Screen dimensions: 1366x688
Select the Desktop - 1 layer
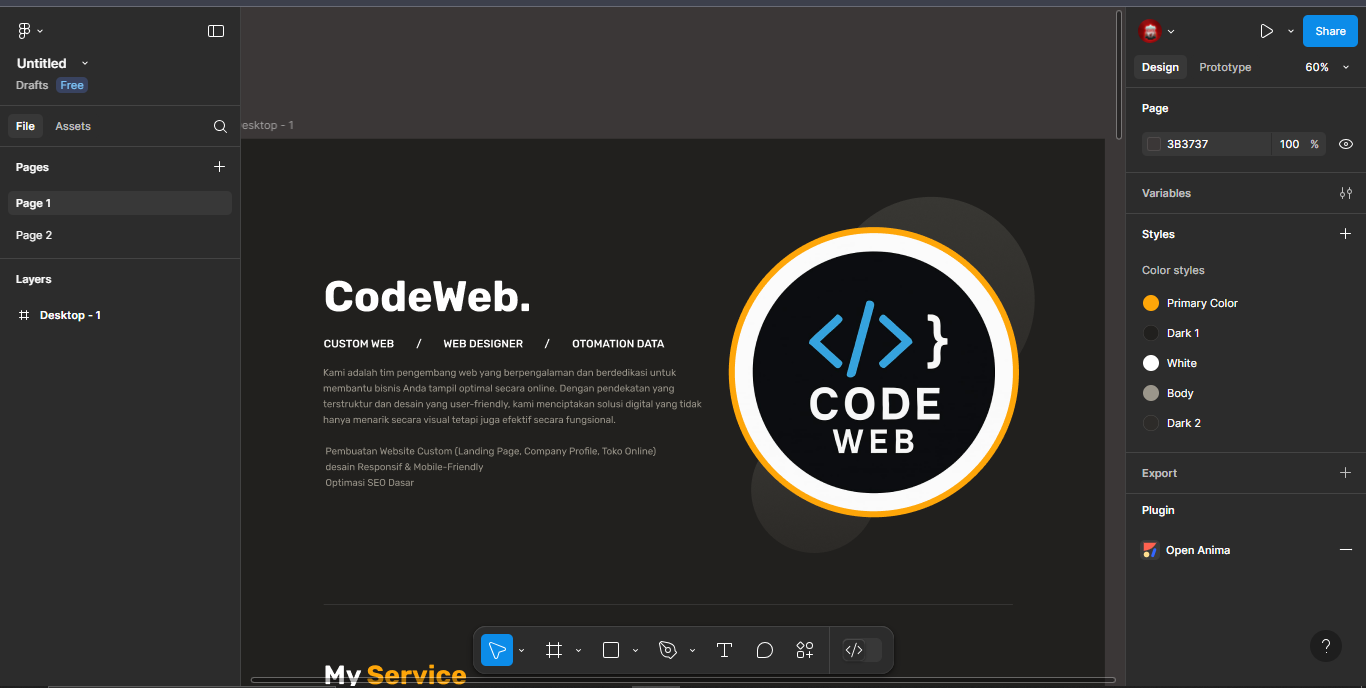[70, 315]
